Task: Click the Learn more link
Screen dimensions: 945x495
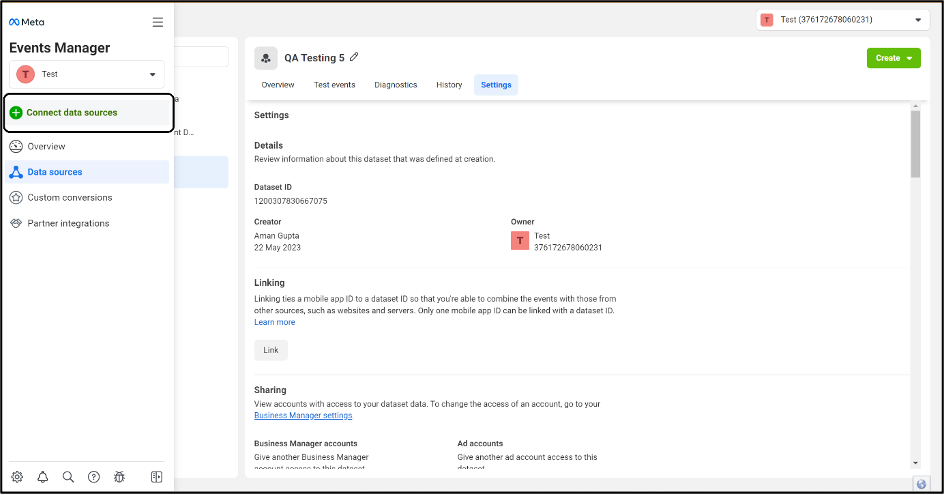Action: (x=275, y=323)
